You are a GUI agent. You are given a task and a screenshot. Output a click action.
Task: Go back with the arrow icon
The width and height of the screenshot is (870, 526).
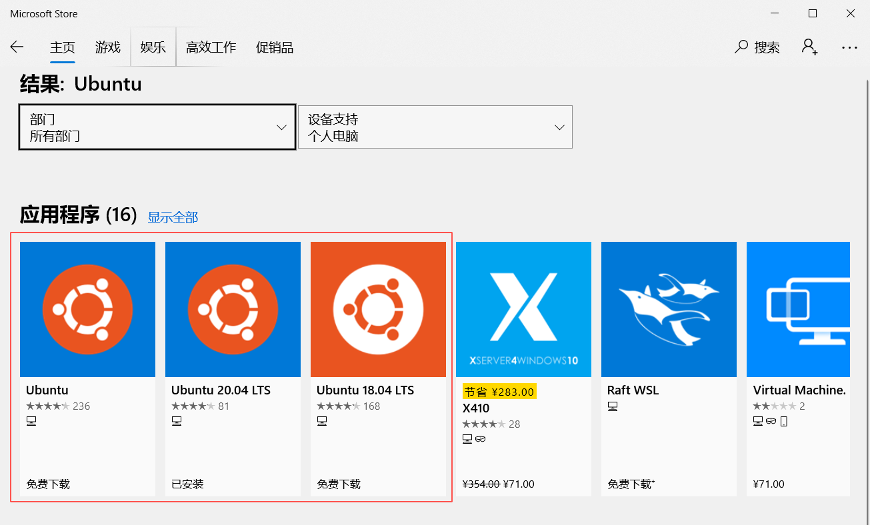click(17, 47)
